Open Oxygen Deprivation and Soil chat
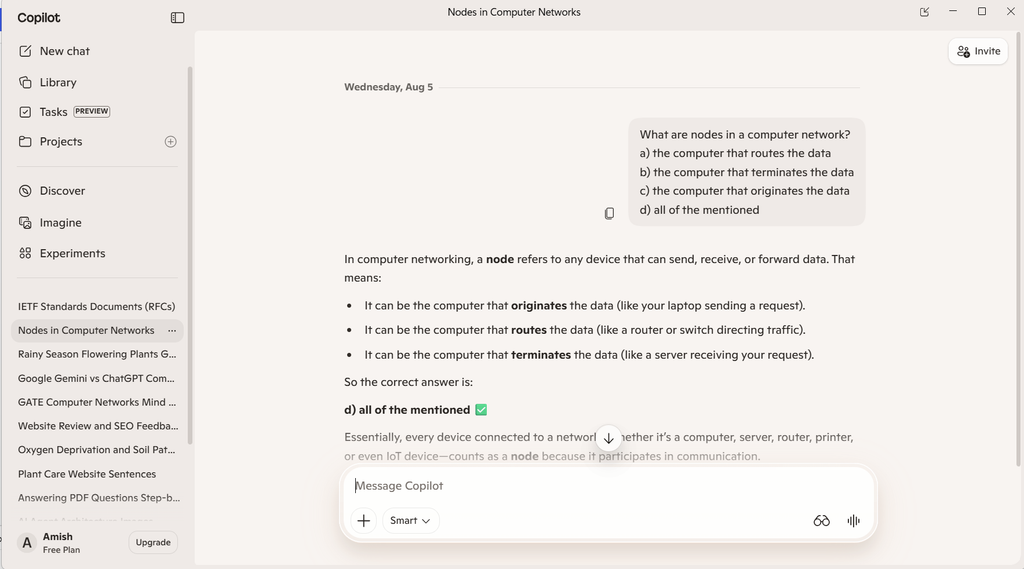This screenshot has height=569, width=1024. click(x=97, y=450)
